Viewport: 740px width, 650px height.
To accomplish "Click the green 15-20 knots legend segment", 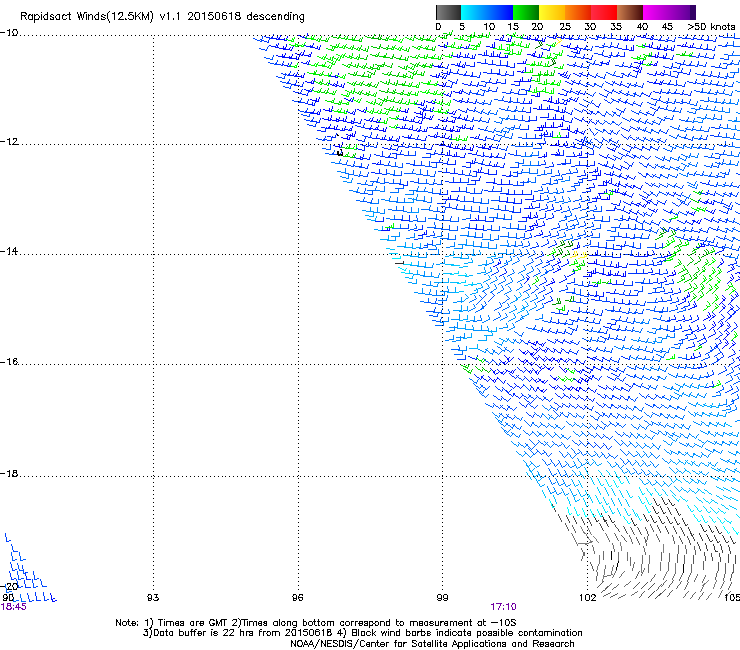I will pyautogui.click(x=526, y=12).
